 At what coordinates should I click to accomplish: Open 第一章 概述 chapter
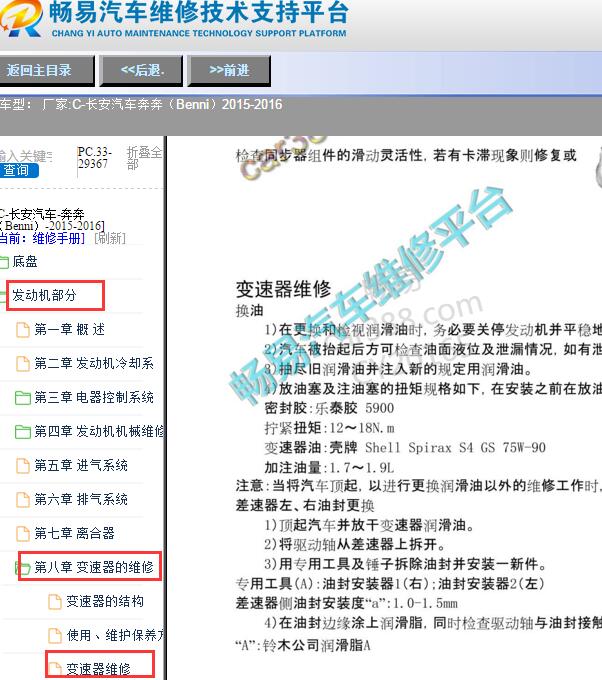point(69,329)
